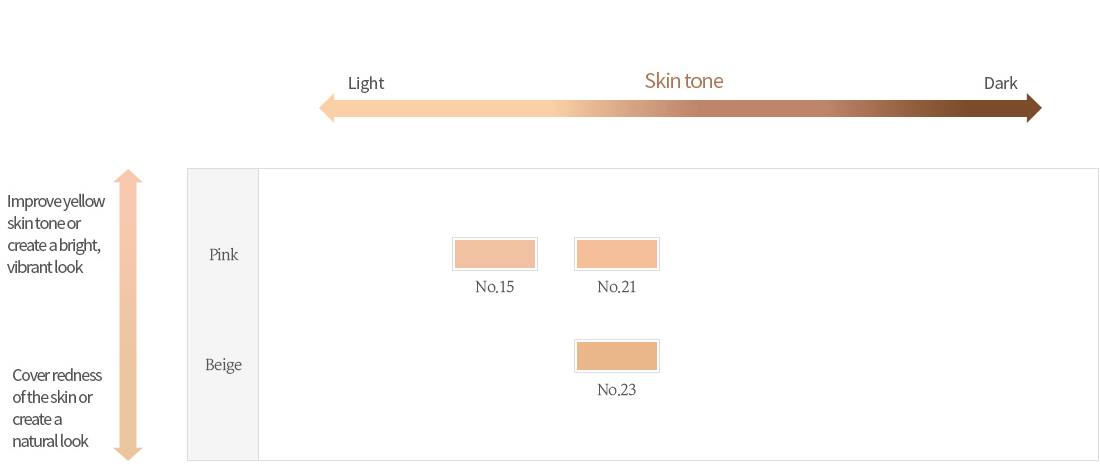Click the No.15 shade label

(x=495, y=287)
